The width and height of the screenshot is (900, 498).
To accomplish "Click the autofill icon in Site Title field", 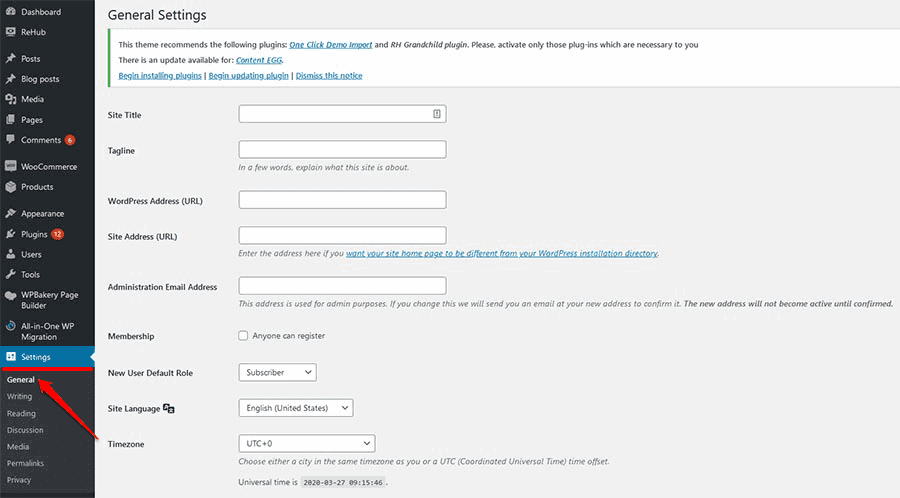I will click(437, 114).
